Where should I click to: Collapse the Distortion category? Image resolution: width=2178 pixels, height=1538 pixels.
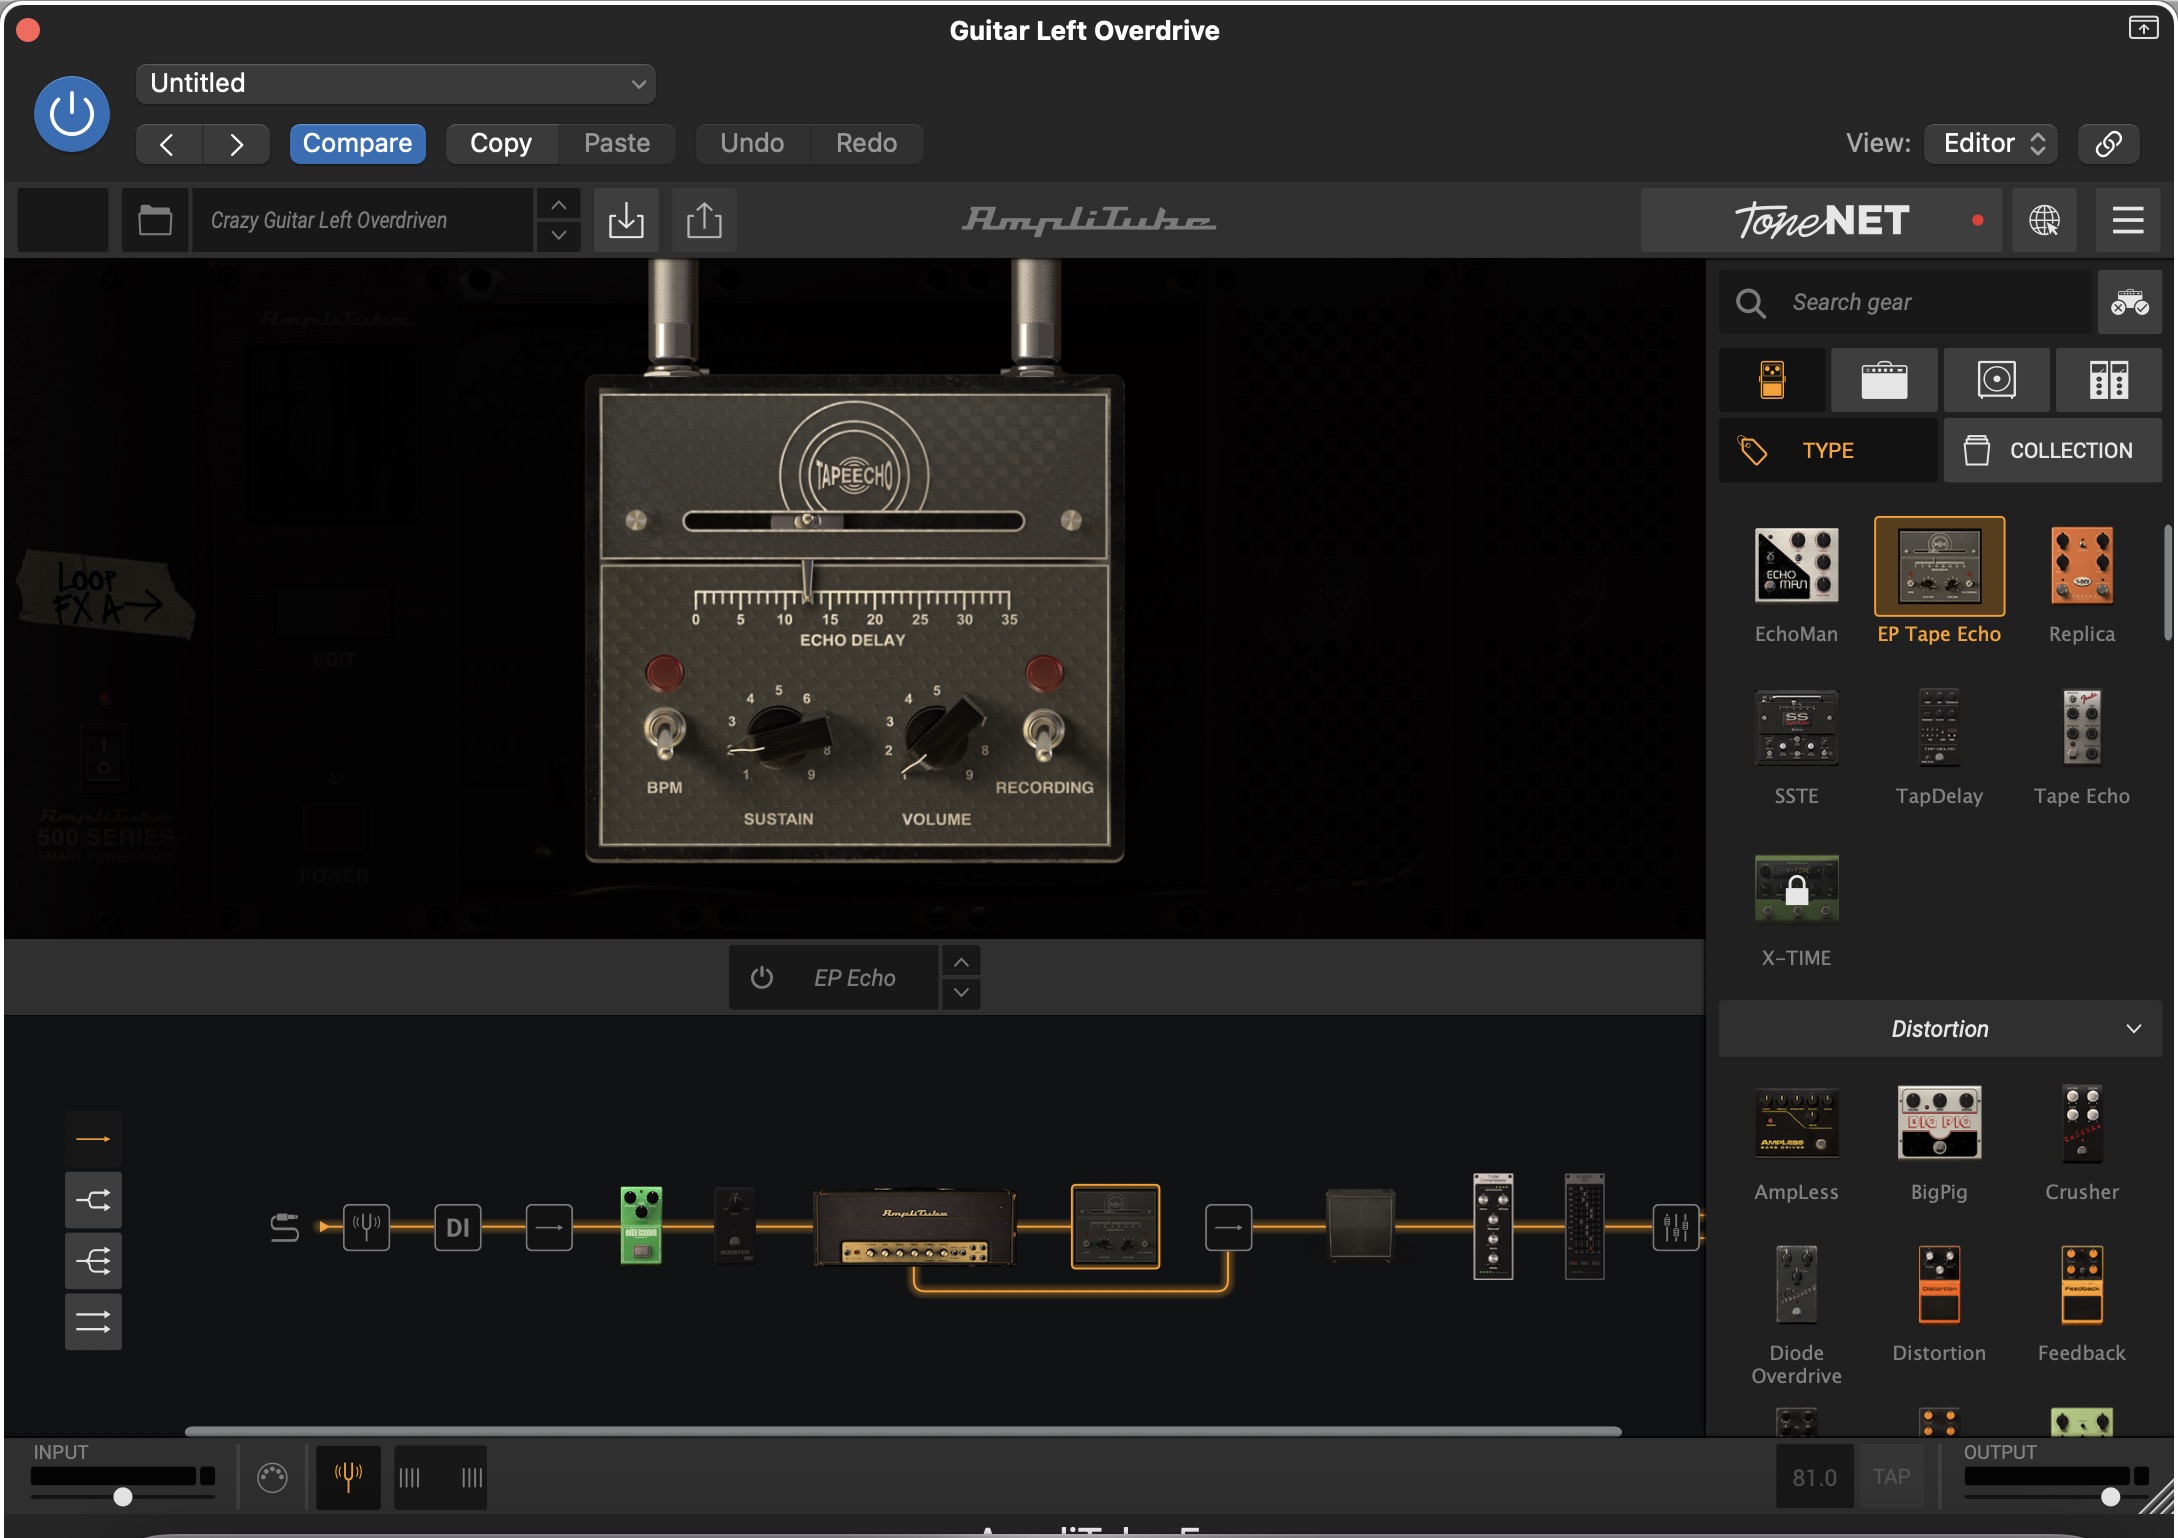(x=1940, y=1029)
